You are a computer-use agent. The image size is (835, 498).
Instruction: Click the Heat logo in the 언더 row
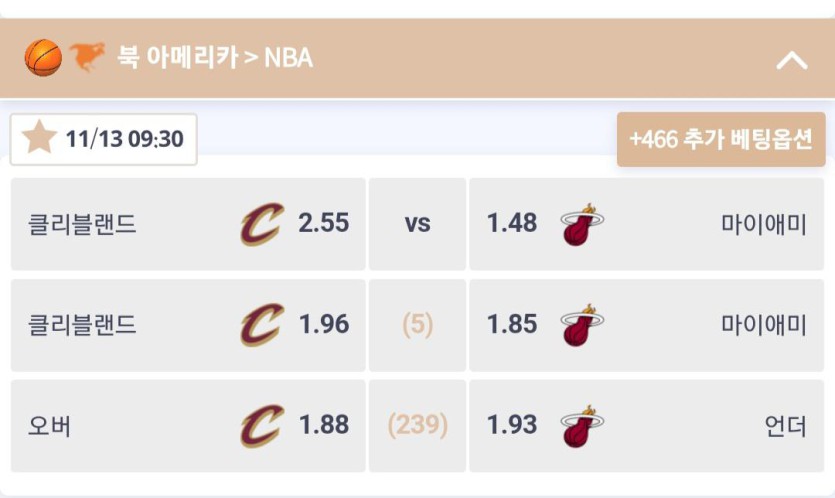point(582,426)
